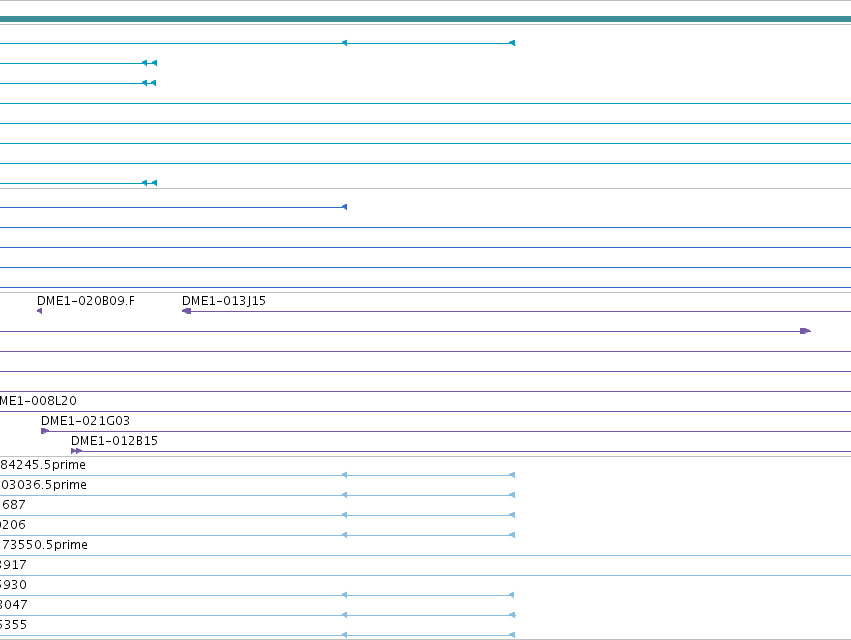
Task: Select the label ending in 355
Action: [13, 625]
